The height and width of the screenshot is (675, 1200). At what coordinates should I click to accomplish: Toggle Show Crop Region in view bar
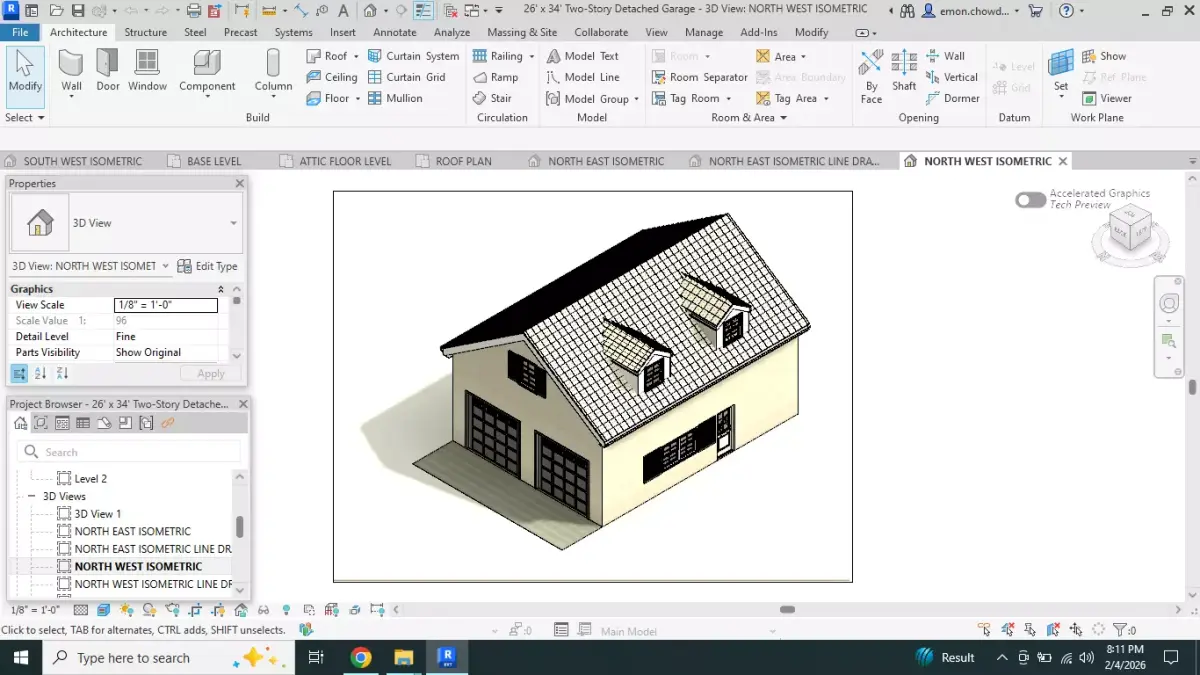click(x=218, y=610)
